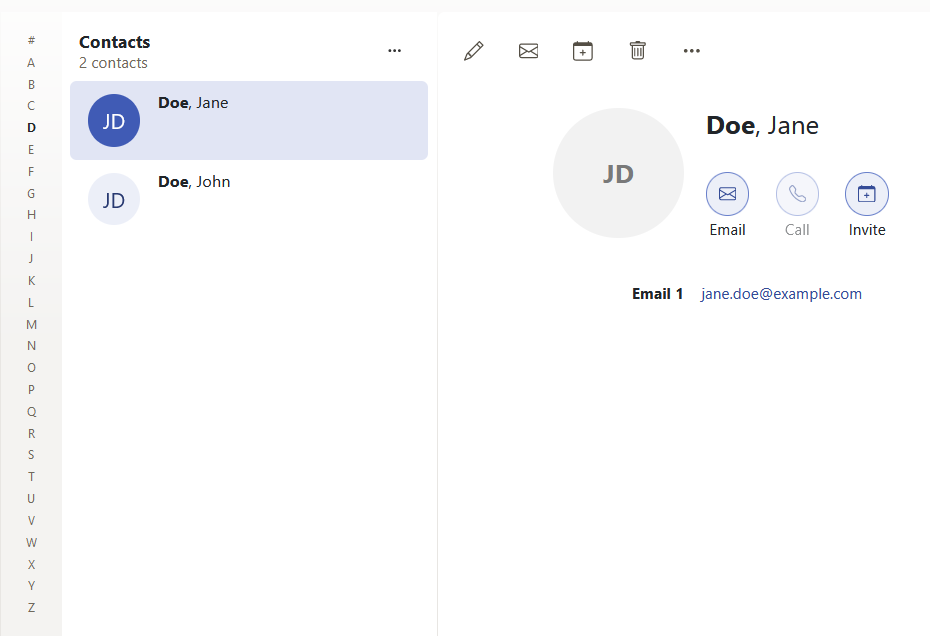Jump to letter A in alphabet index
This screenshot has height=636, width=930.
click(31, 62)
